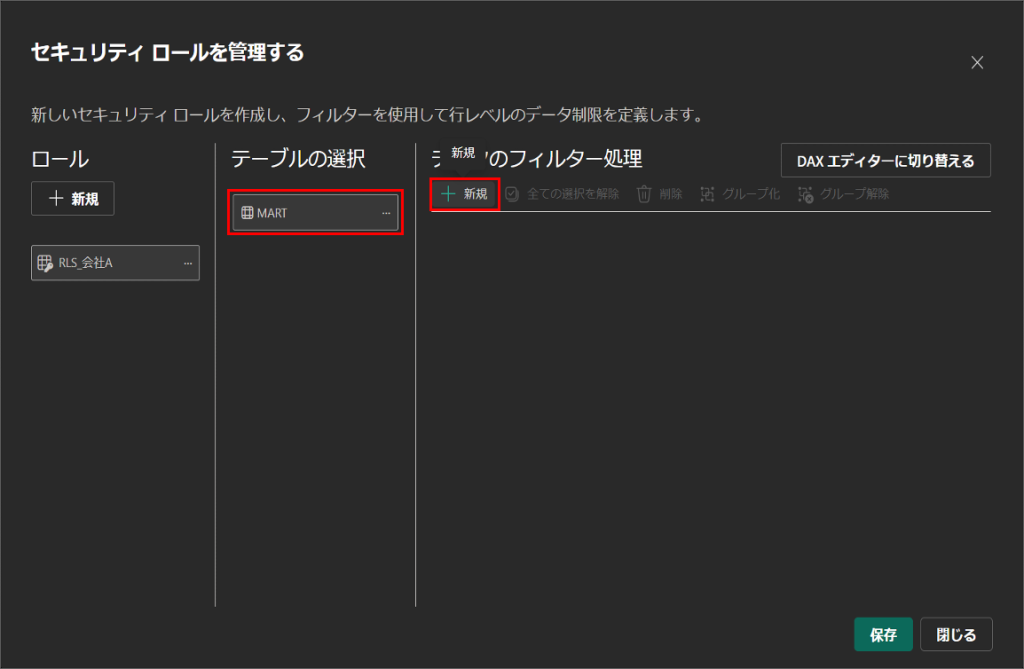Click the グループ化 group icon
This screenshot has width=1024, height=669.
[x=708, y=194]
